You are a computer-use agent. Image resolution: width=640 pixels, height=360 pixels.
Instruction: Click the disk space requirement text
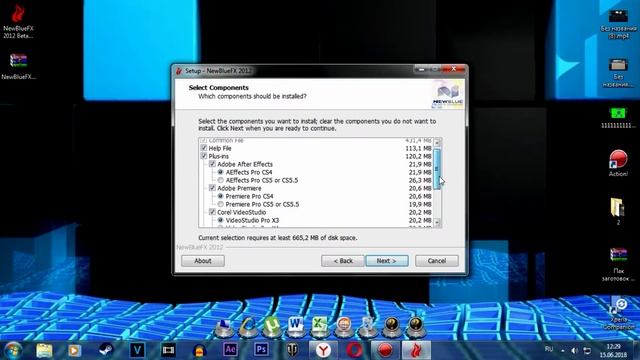coord(278,238)
